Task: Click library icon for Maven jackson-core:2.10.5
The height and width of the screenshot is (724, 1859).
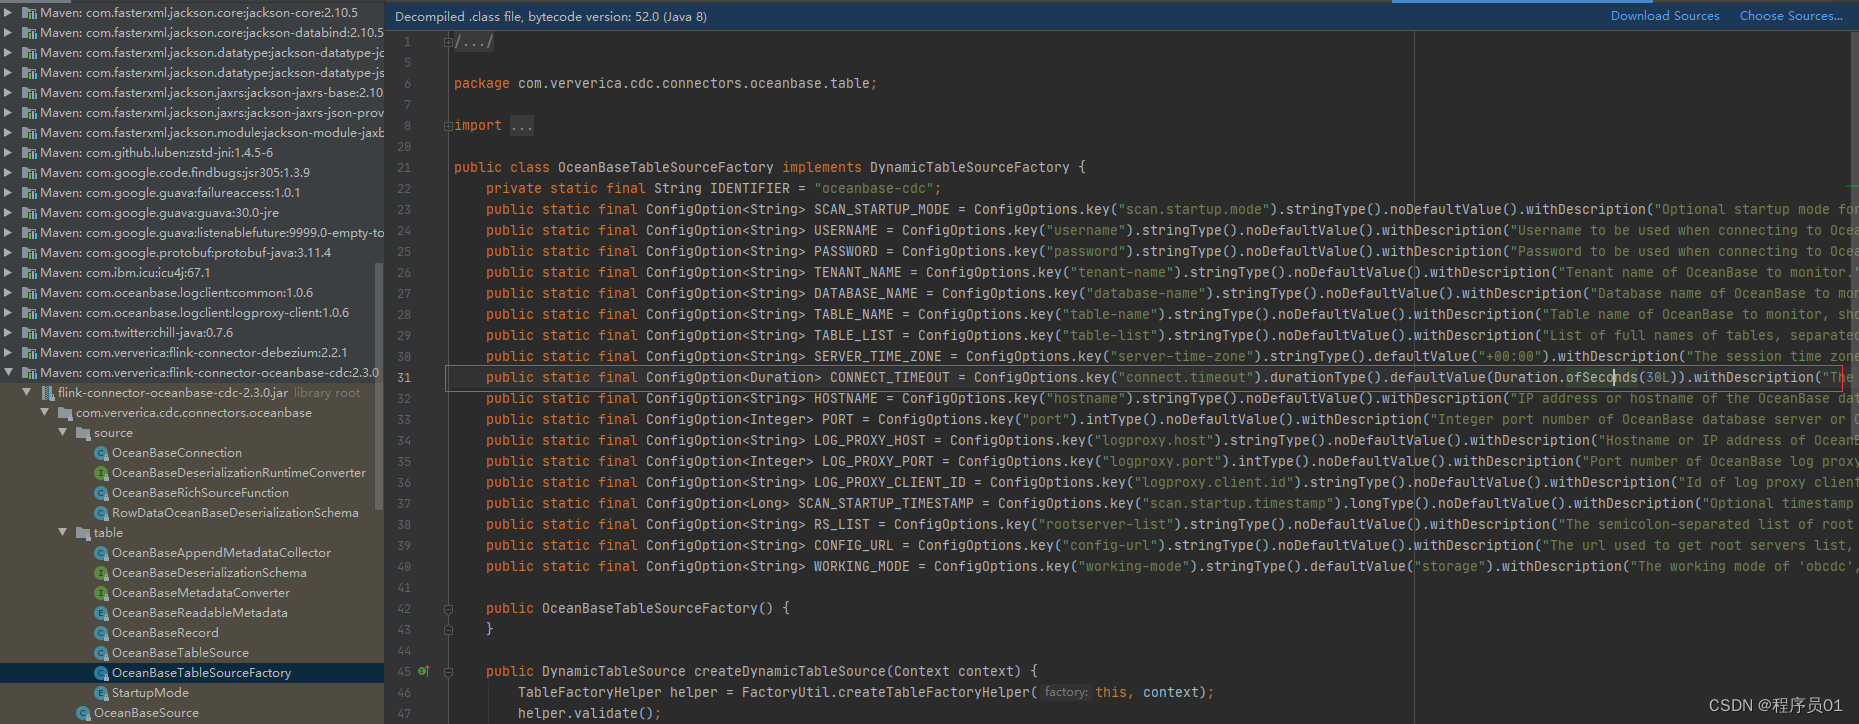Action: coord(29,13)
